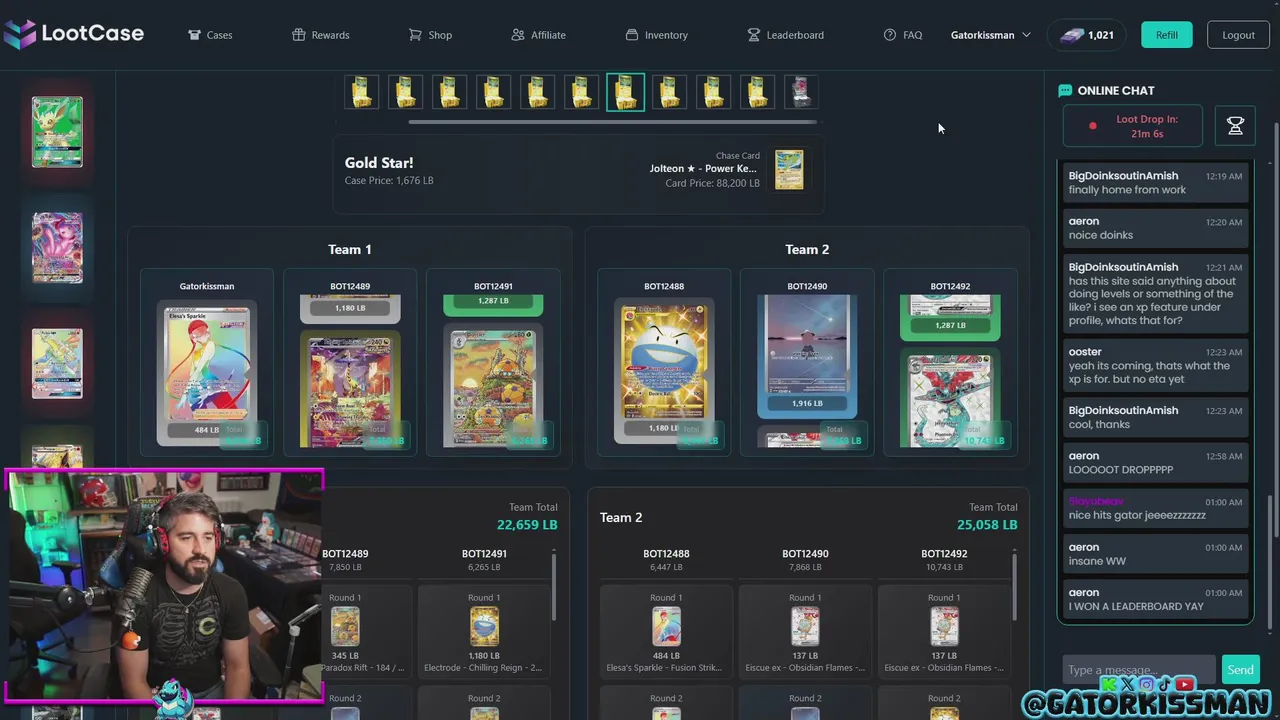
Task: Open the Leaderboard page
Action: [785, 35]
